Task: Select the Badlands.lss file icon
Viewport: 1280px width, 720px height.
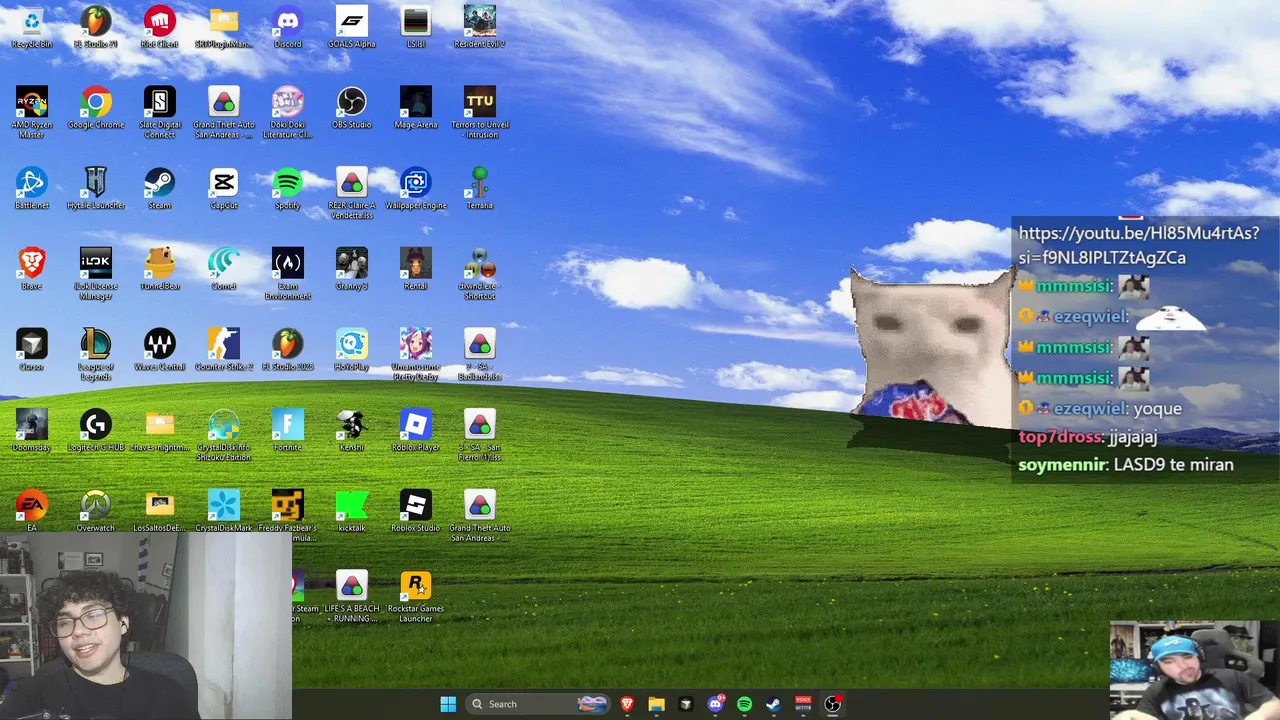Action: click(480, 354)
